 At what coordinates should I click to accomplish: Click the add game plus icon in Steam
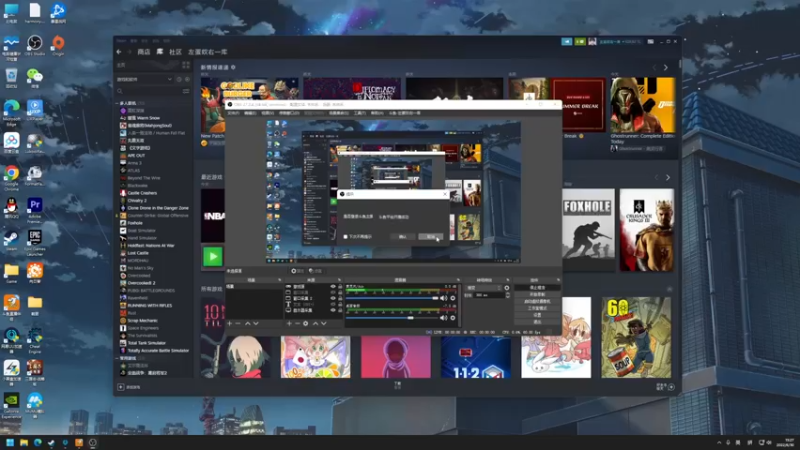[x=121, y=387]
